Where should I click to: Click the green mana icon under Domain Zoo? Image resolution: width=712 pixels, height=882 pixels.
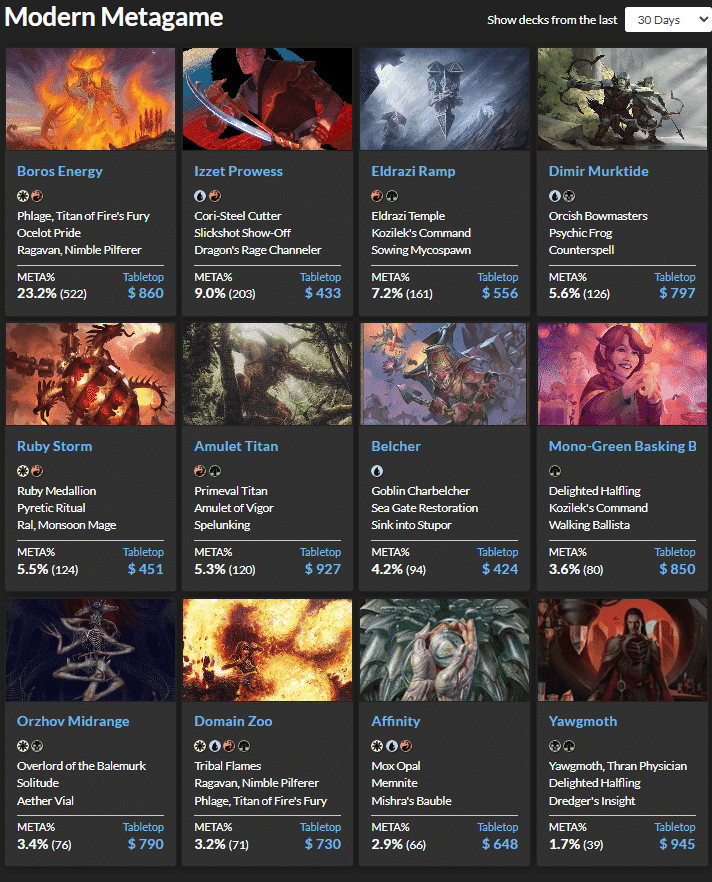pos(244,746)
